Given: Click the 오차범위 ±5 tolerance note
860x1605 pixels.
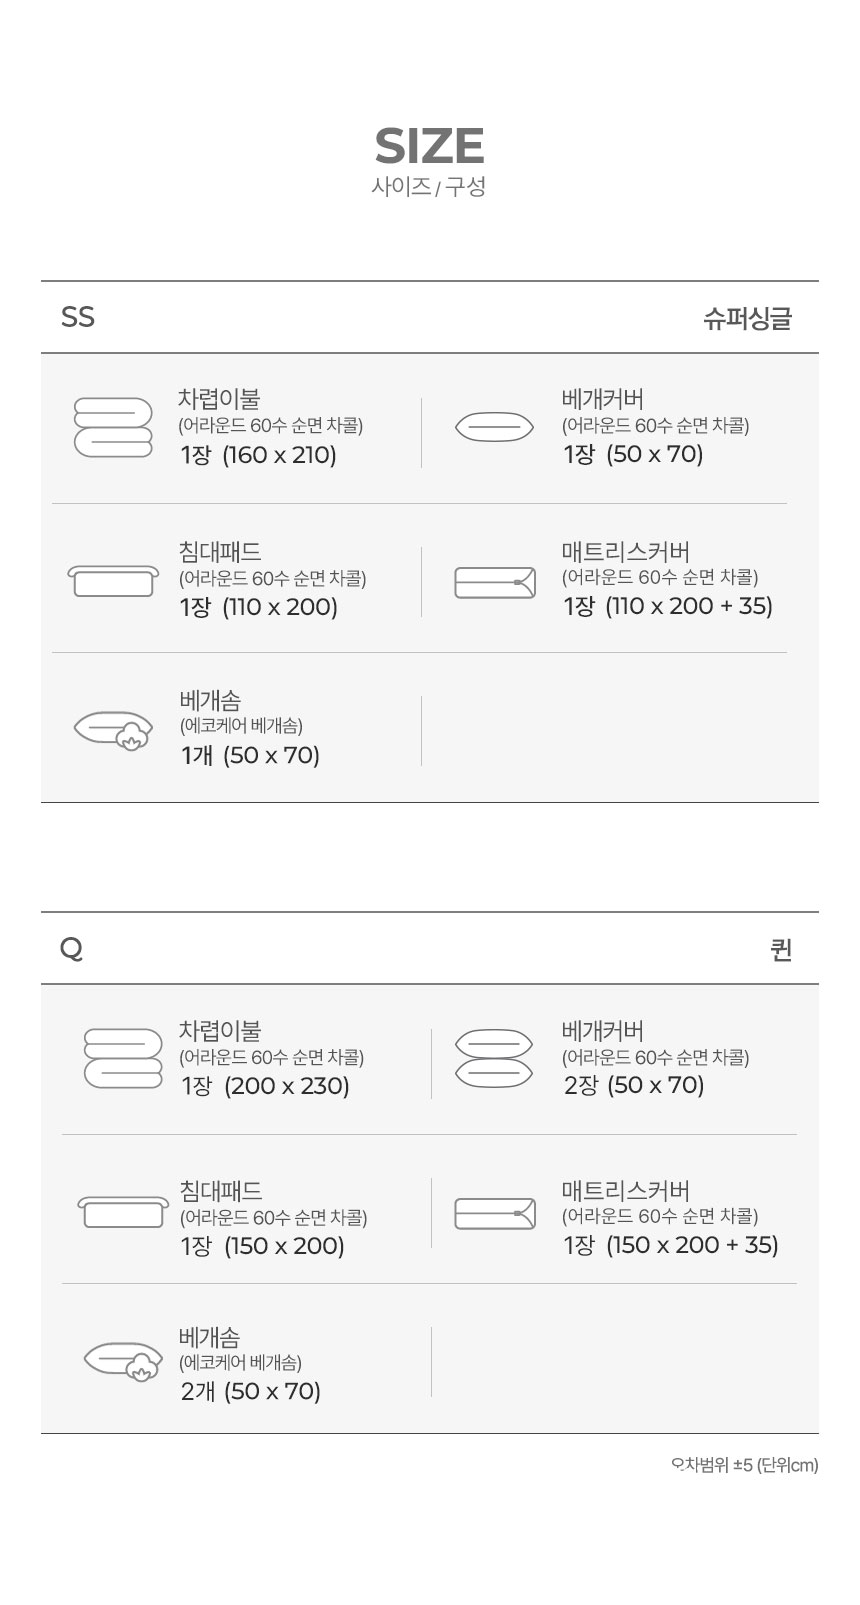Looking at the screenshot, I should point(744,1465).
